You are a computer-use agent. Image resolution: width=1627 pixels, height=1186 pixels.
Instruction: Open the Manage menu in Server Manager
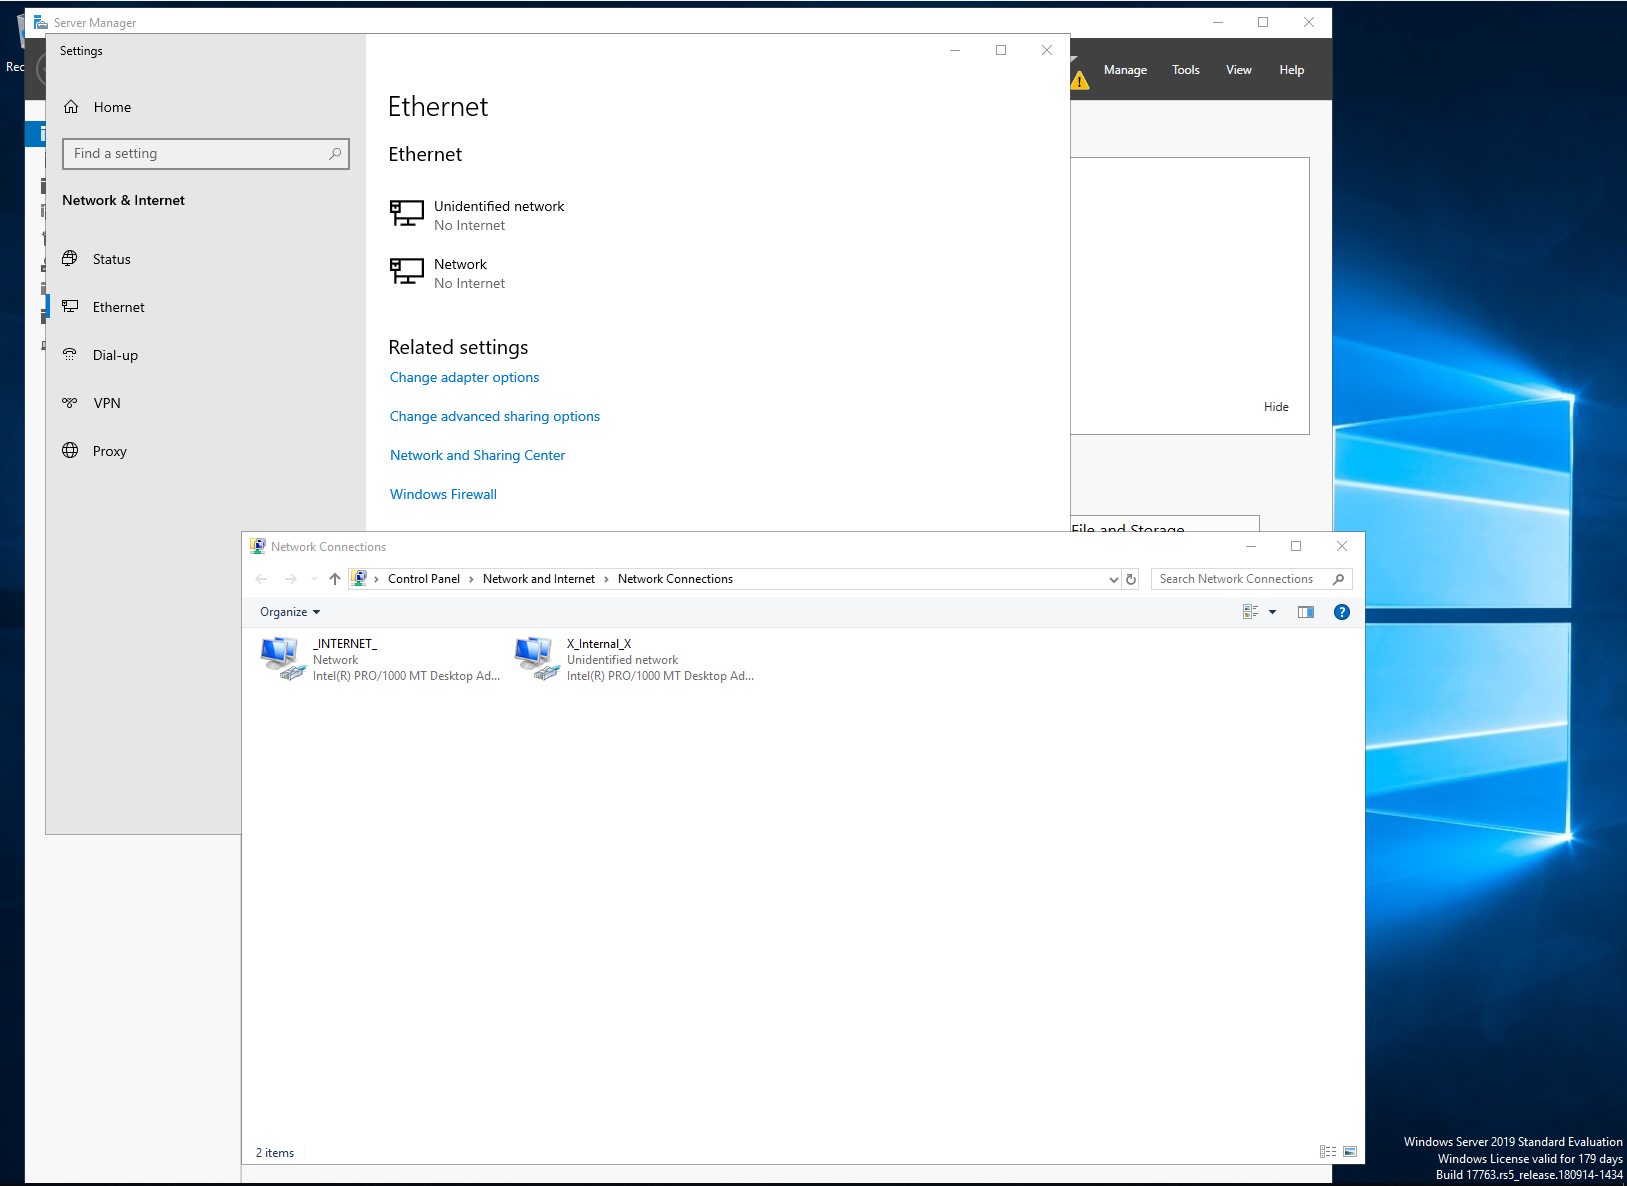1125,70
